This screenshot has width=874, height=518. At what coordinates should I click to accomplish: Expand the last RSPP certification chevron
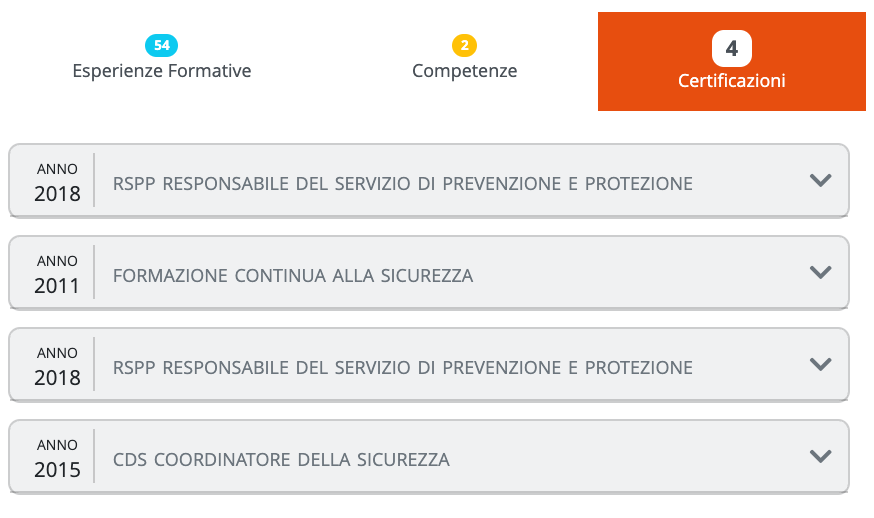[820, 364]
